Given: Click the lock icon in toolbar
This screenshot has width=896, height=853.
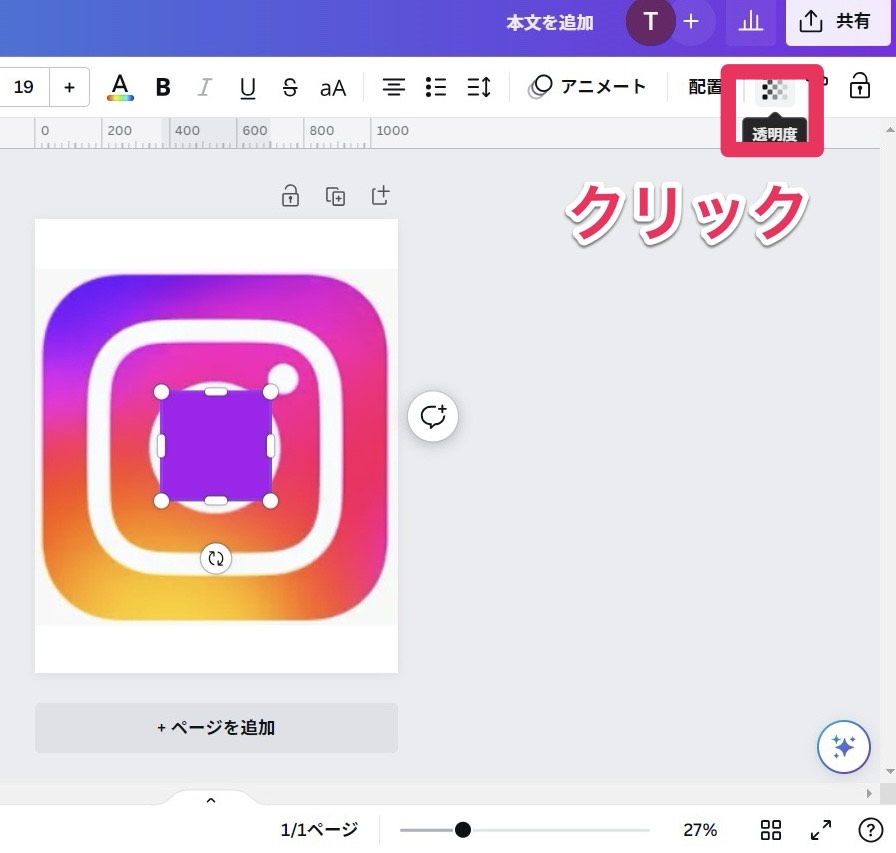Looking at the screenshot, I should tap(859, 86).
